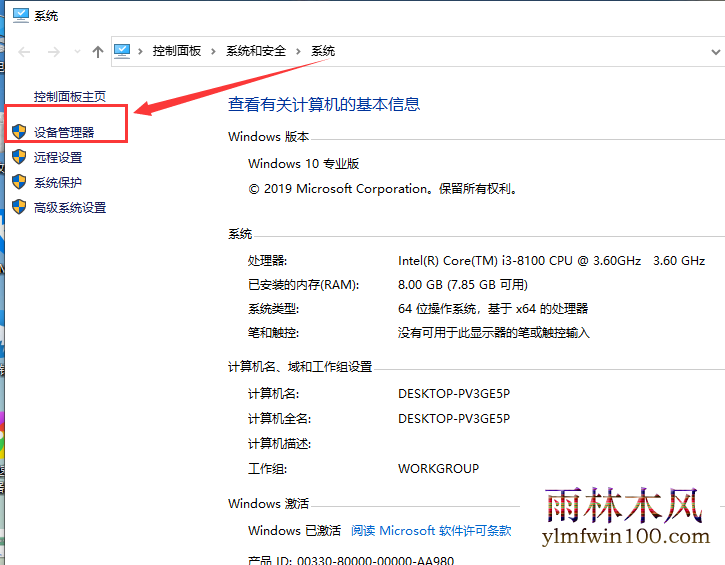Click text Windows 10 专业版
The height and width of the screenshot is (565, 725).
[303, 164]
